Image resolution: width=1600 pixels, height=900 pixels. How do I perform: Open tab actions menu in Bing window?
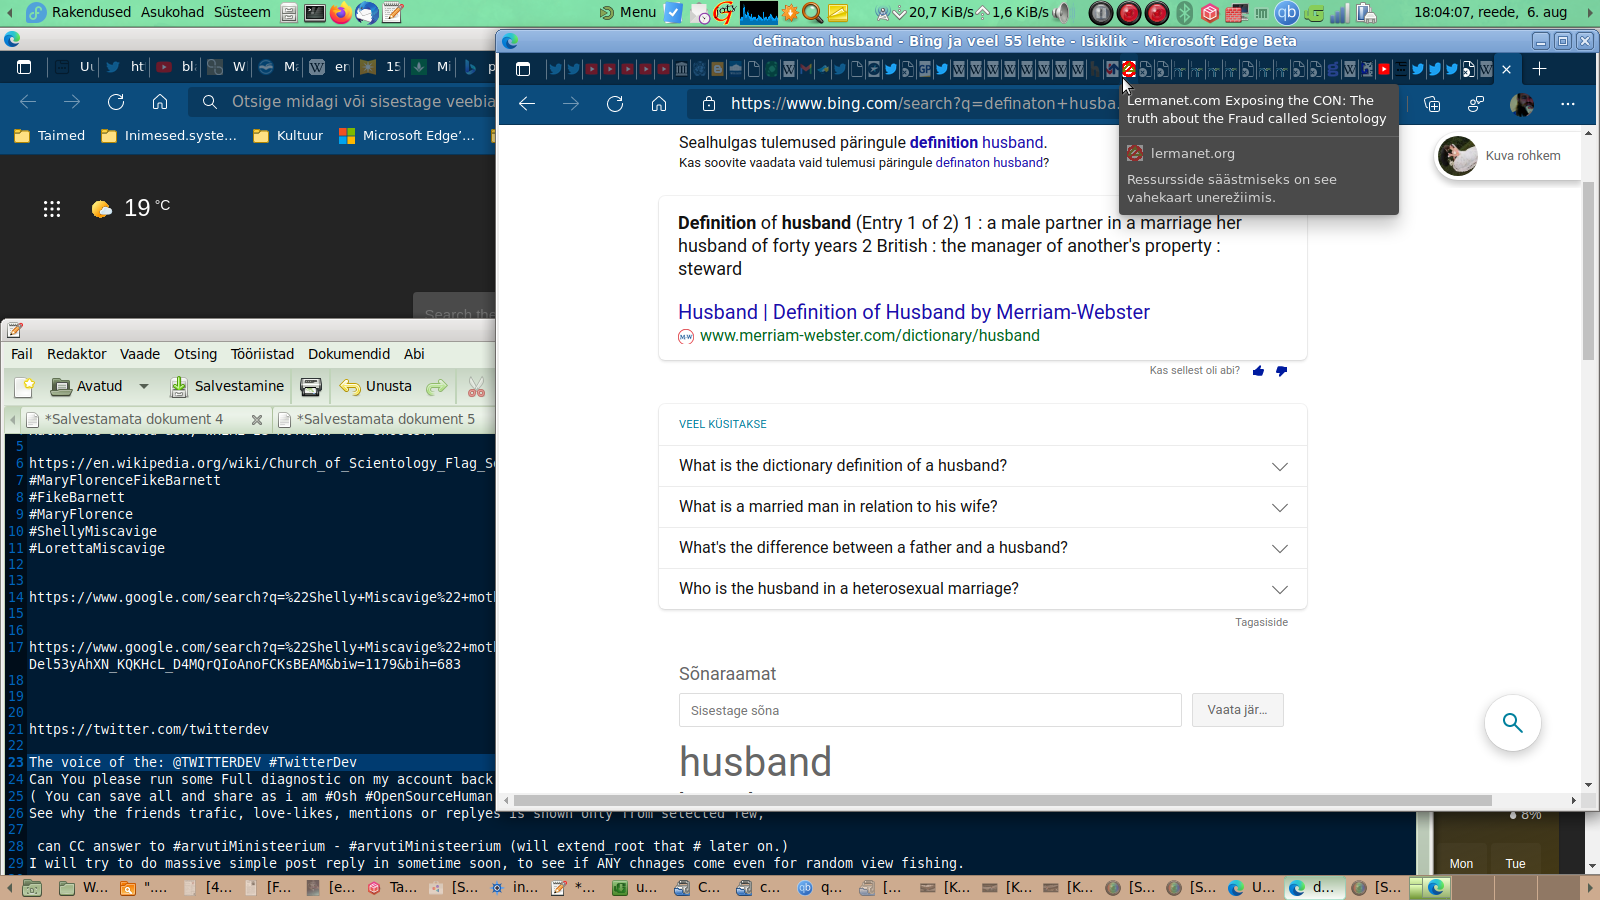point(522,69)
